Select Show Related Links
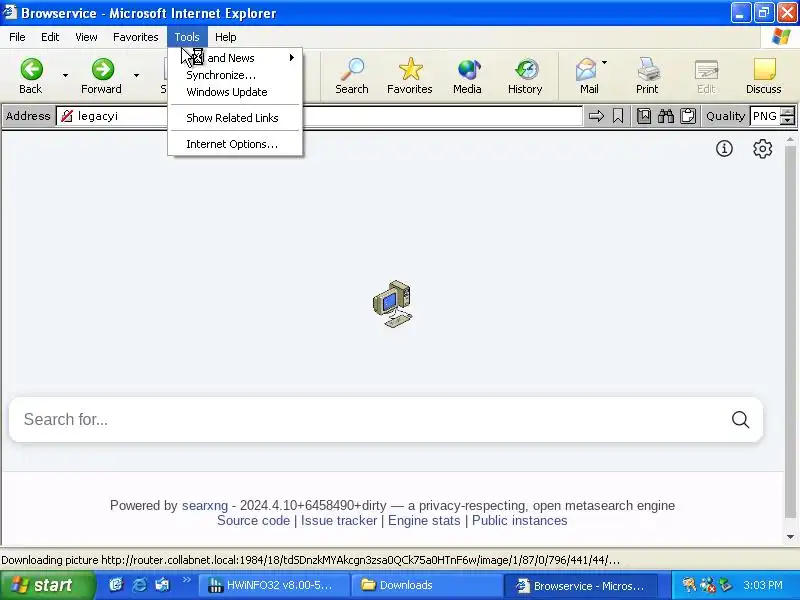Image resolution: width=800 pixels, height=600 pixels. click(235, 118)
